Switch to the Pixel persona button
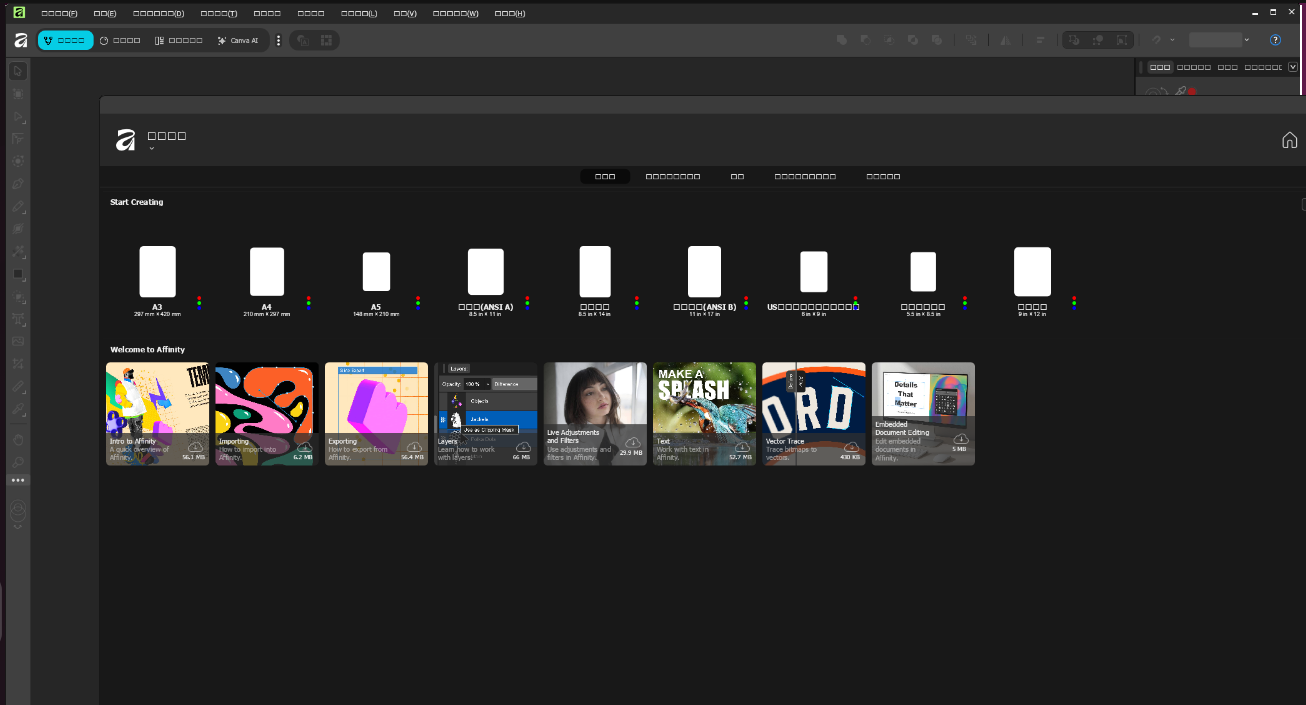The image size is (1306, 705). tap(120, 40)
